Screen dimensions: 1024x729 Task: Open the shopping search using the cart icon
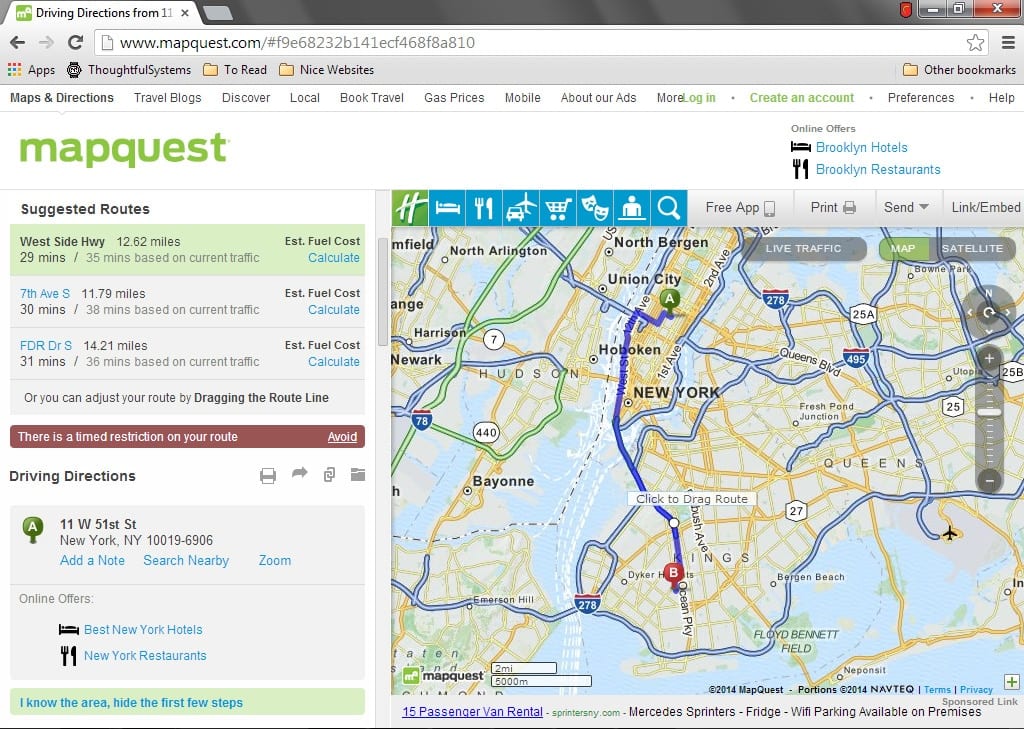[x=558, y=207]
